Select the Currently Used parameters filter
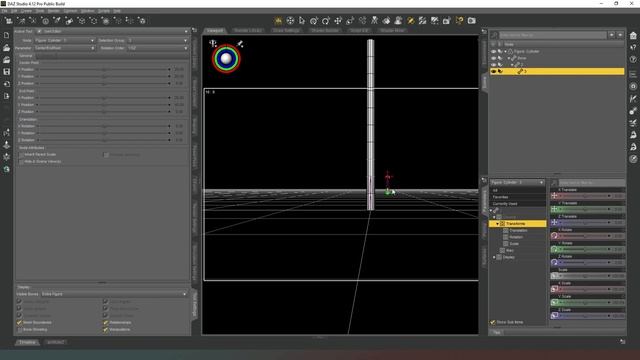Image resolution: width=640 pixels, height=360 pixels. tap(518, 204)
